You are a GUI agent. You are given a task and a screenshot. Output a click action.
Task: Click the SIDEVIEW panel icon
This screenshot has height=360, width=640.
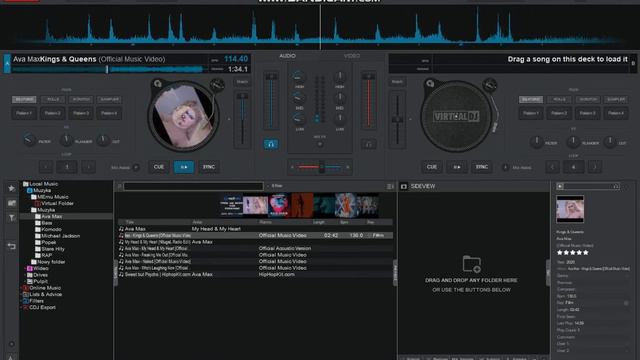coord(404,187)
